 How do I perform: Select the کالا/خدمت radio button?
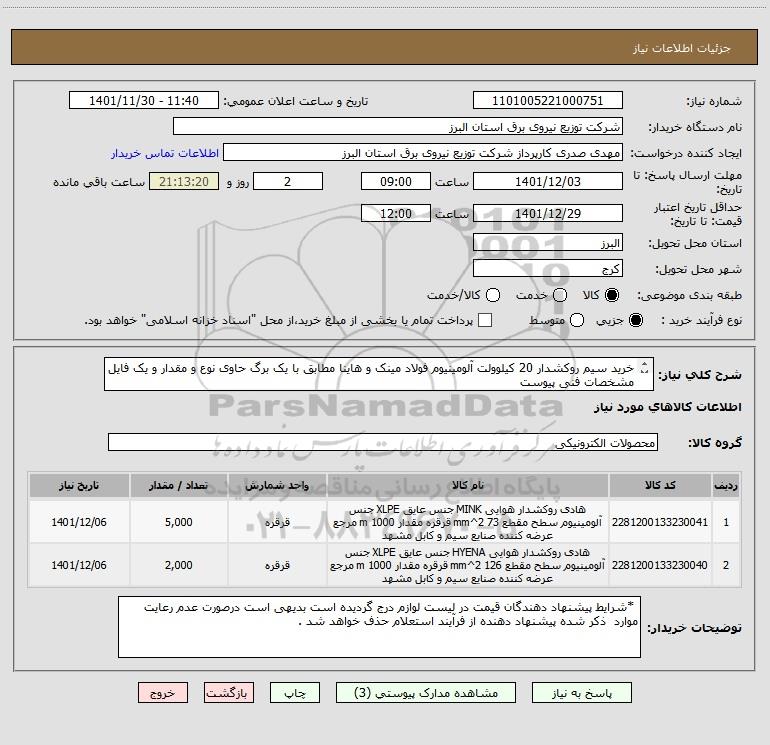coord(493,295)
